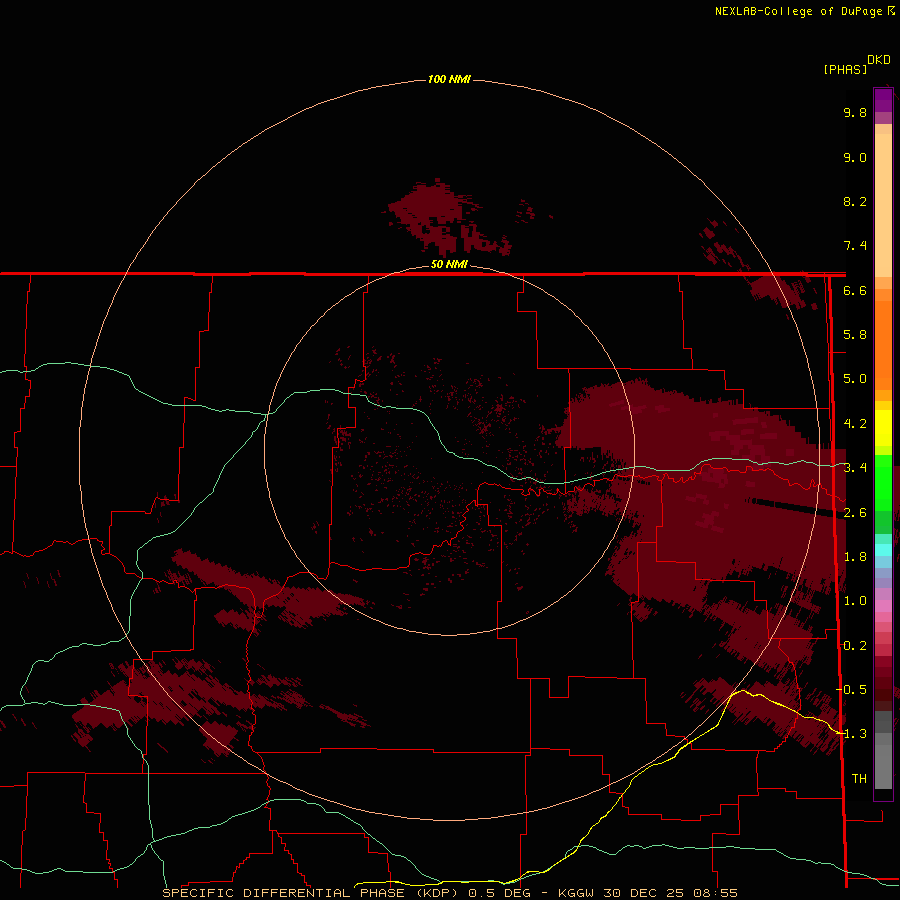Pick the bright green band on color bar
Screen dimensions: 900x900
pos(883,482)
